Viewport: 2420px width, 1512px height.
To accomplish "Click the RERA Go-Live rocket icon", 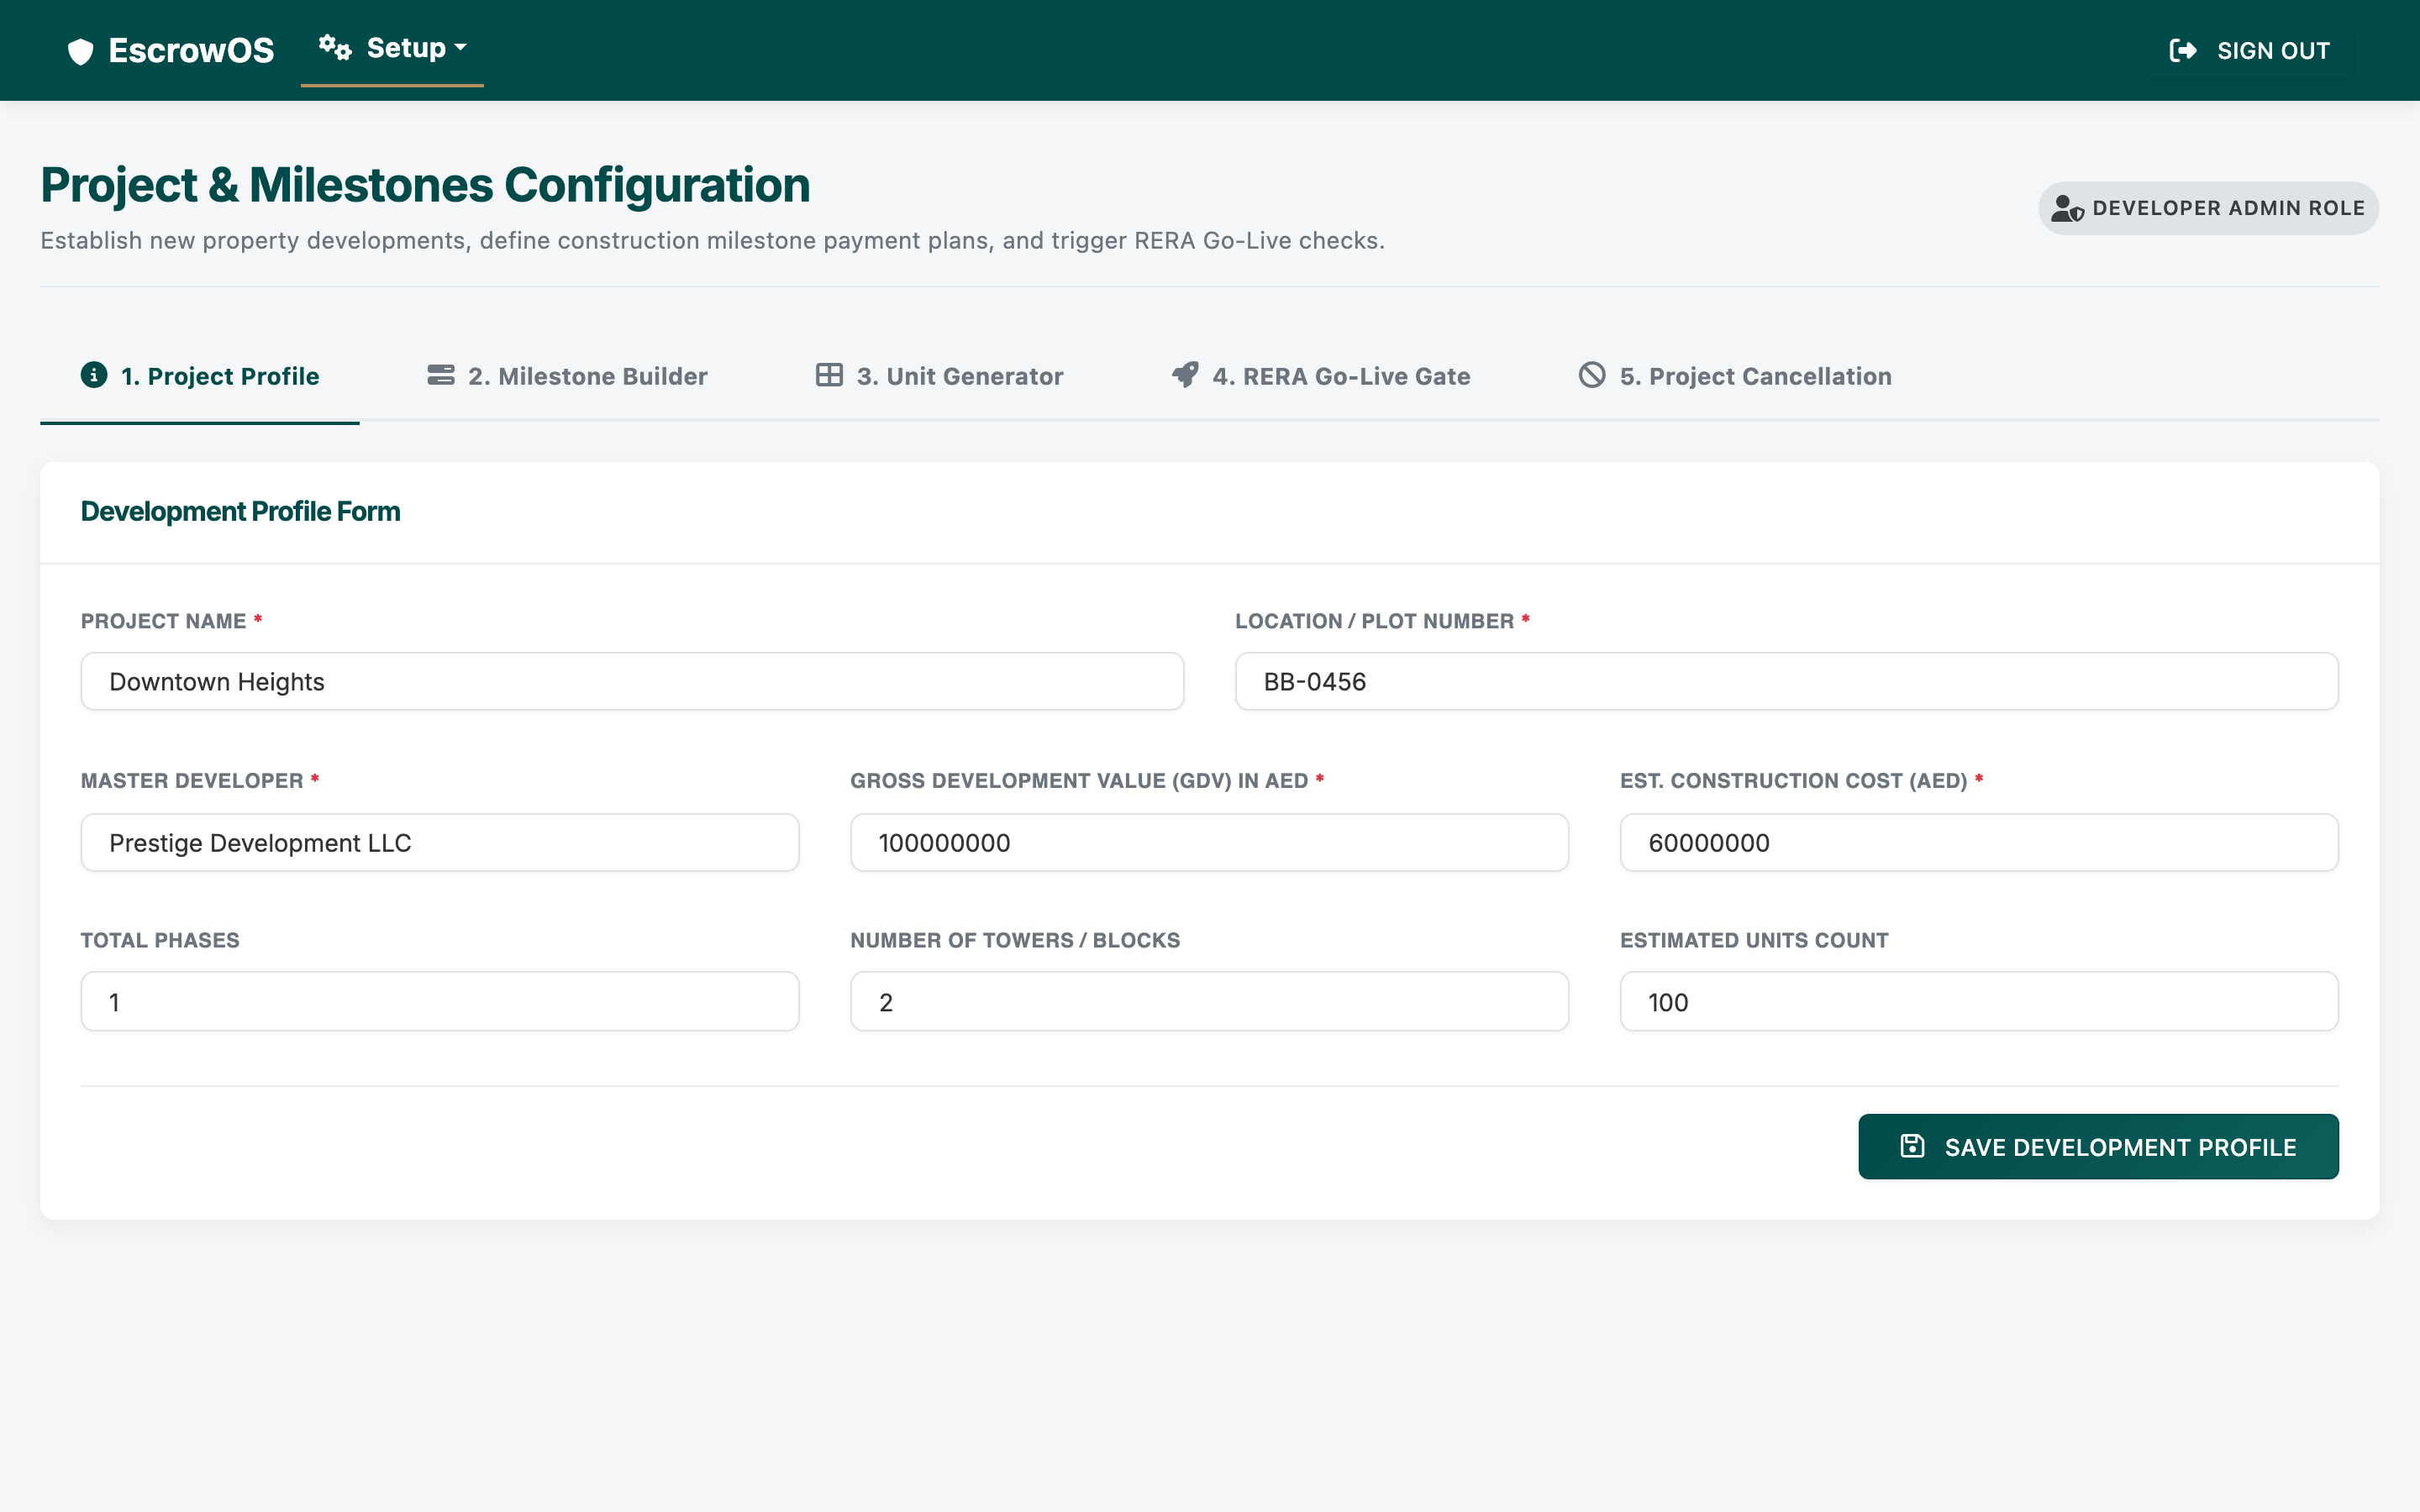I will [1185, 375].
